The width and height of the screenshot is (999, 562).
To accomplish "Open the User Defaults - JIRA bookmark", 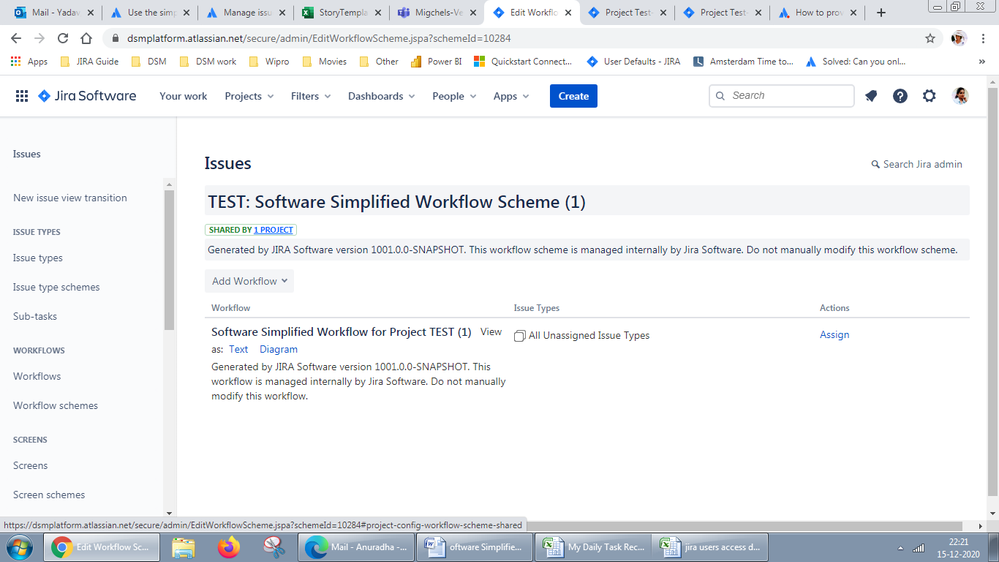I will (633, 61).
